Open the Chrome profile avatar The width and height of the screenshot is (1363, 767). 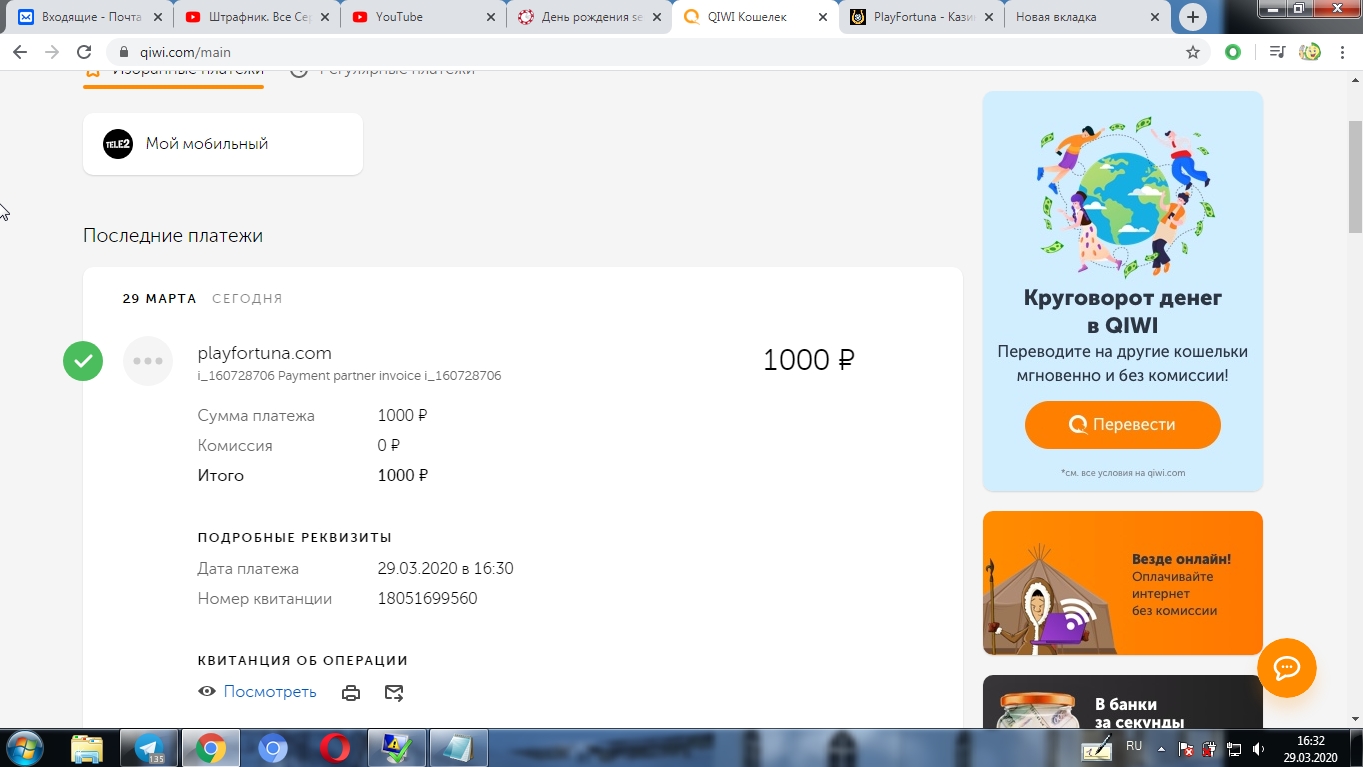click(x=1309, y=52)
